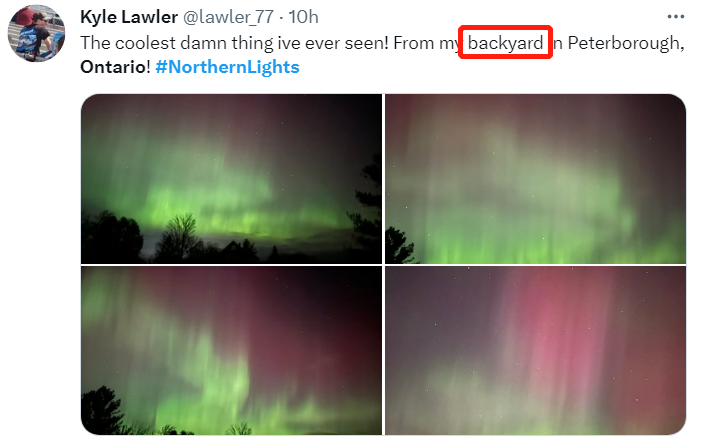Open the @lawler_77 handle link
Screen dimensions: 707x439
[228, 17]
